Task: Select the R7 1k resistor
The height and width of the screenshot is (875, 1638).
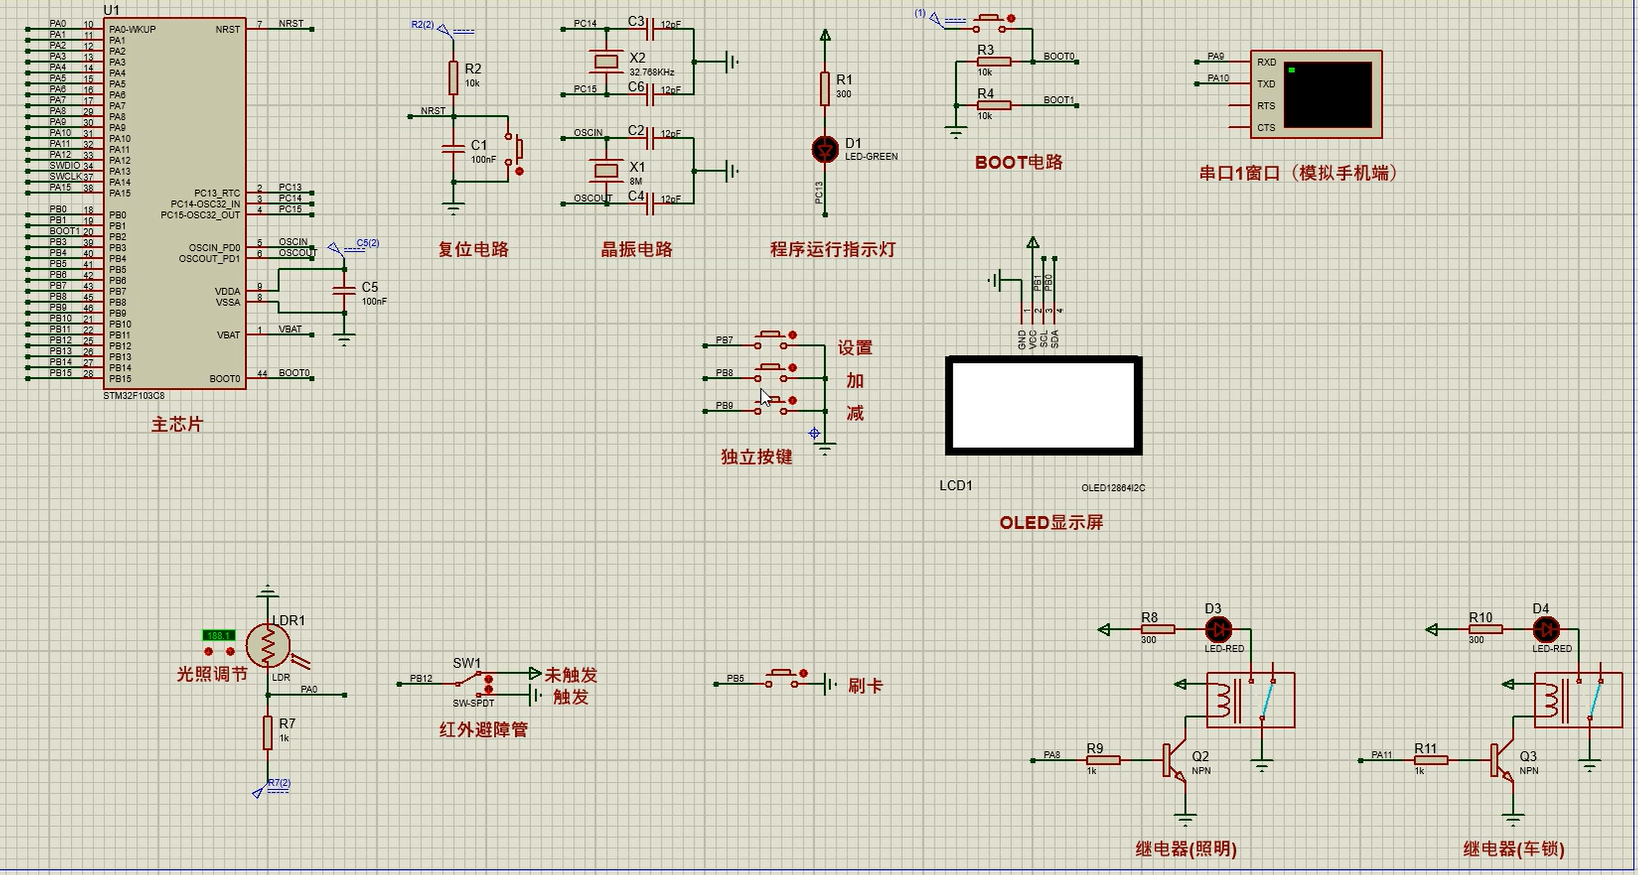Action: click(x=268, y=733)
